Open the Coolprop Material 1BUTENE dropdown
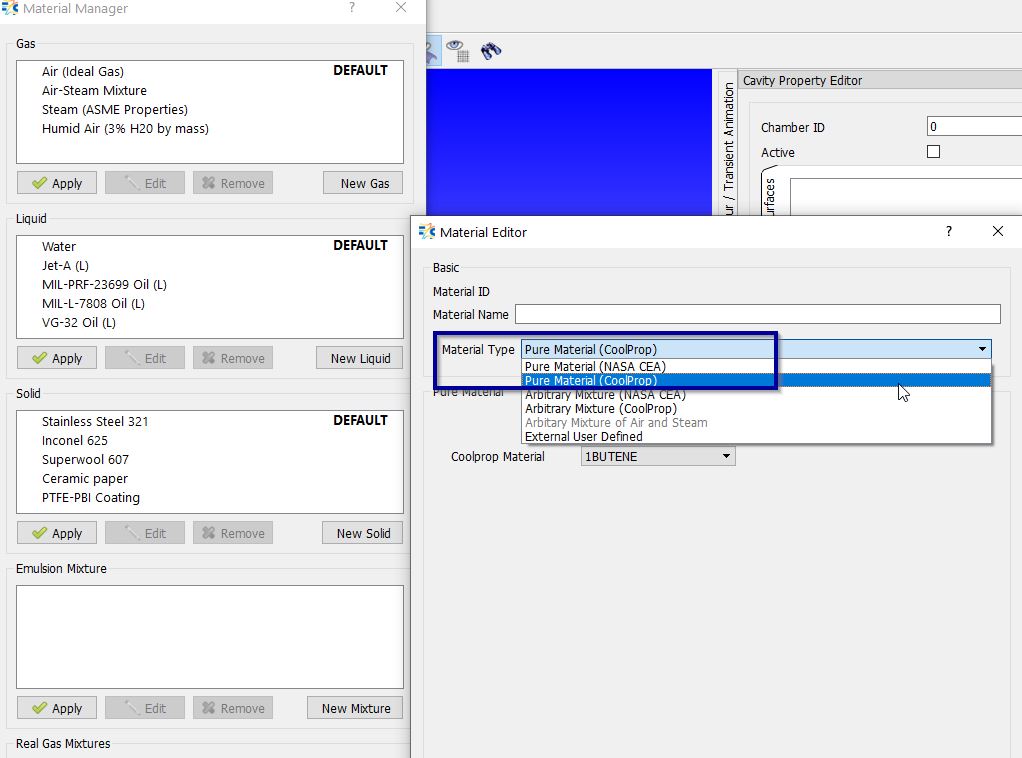This screenshot has height=758, width=1022. [x=658, y=457]
